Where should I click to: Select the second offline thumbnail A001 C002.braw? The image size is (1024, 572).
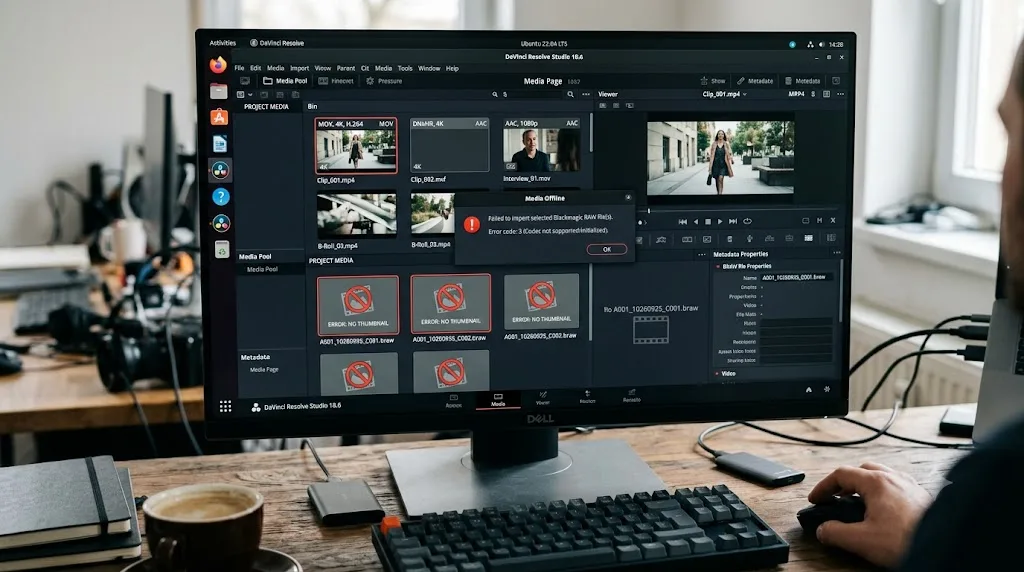point(451,304)
